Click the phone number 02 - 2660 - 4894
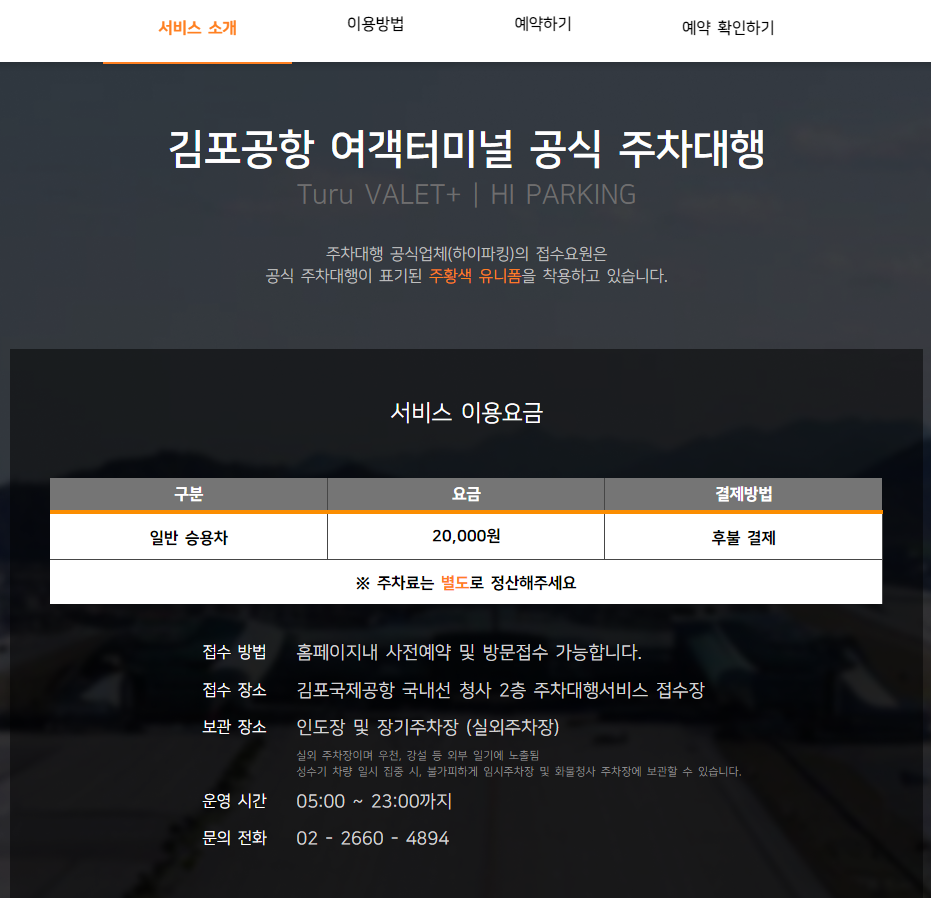The width and height of the screenshot is (931, 898). (x=373, y=838)
